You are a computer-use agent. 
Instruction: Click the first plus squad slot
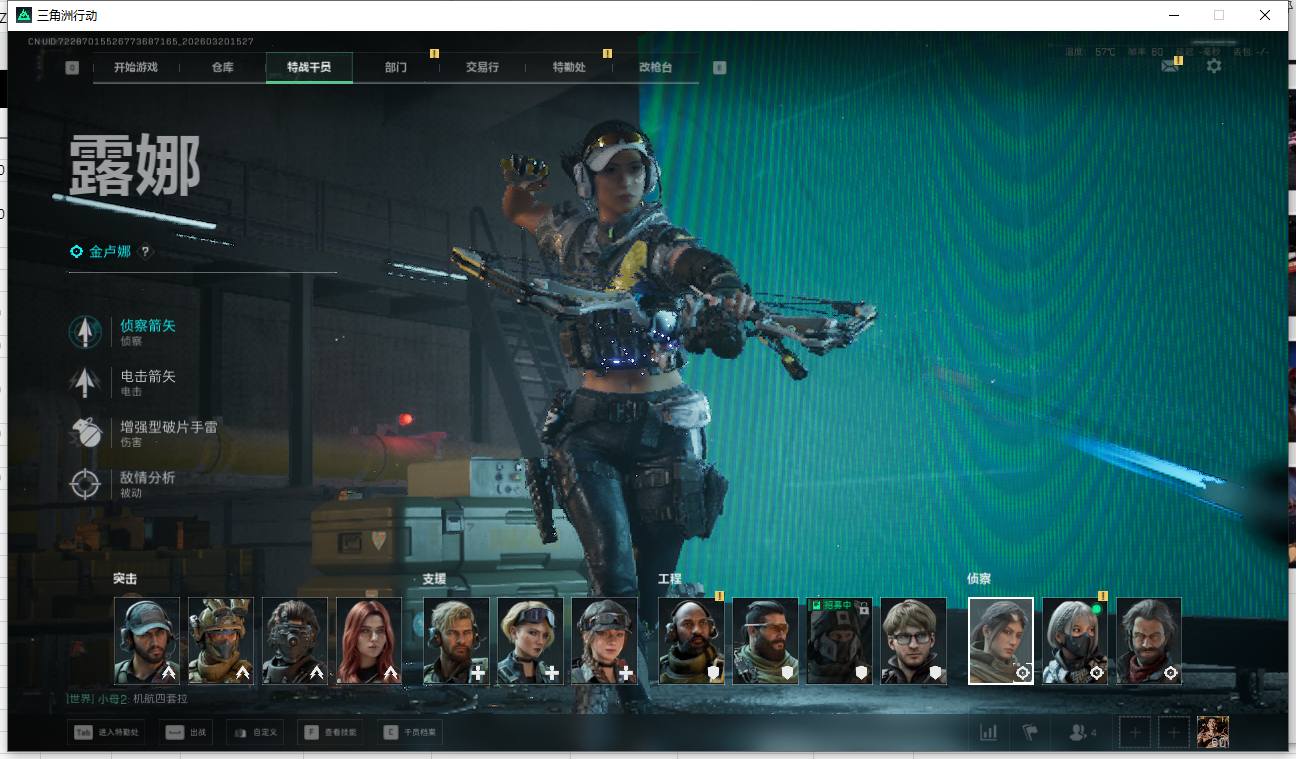[x=1134, y=732]
